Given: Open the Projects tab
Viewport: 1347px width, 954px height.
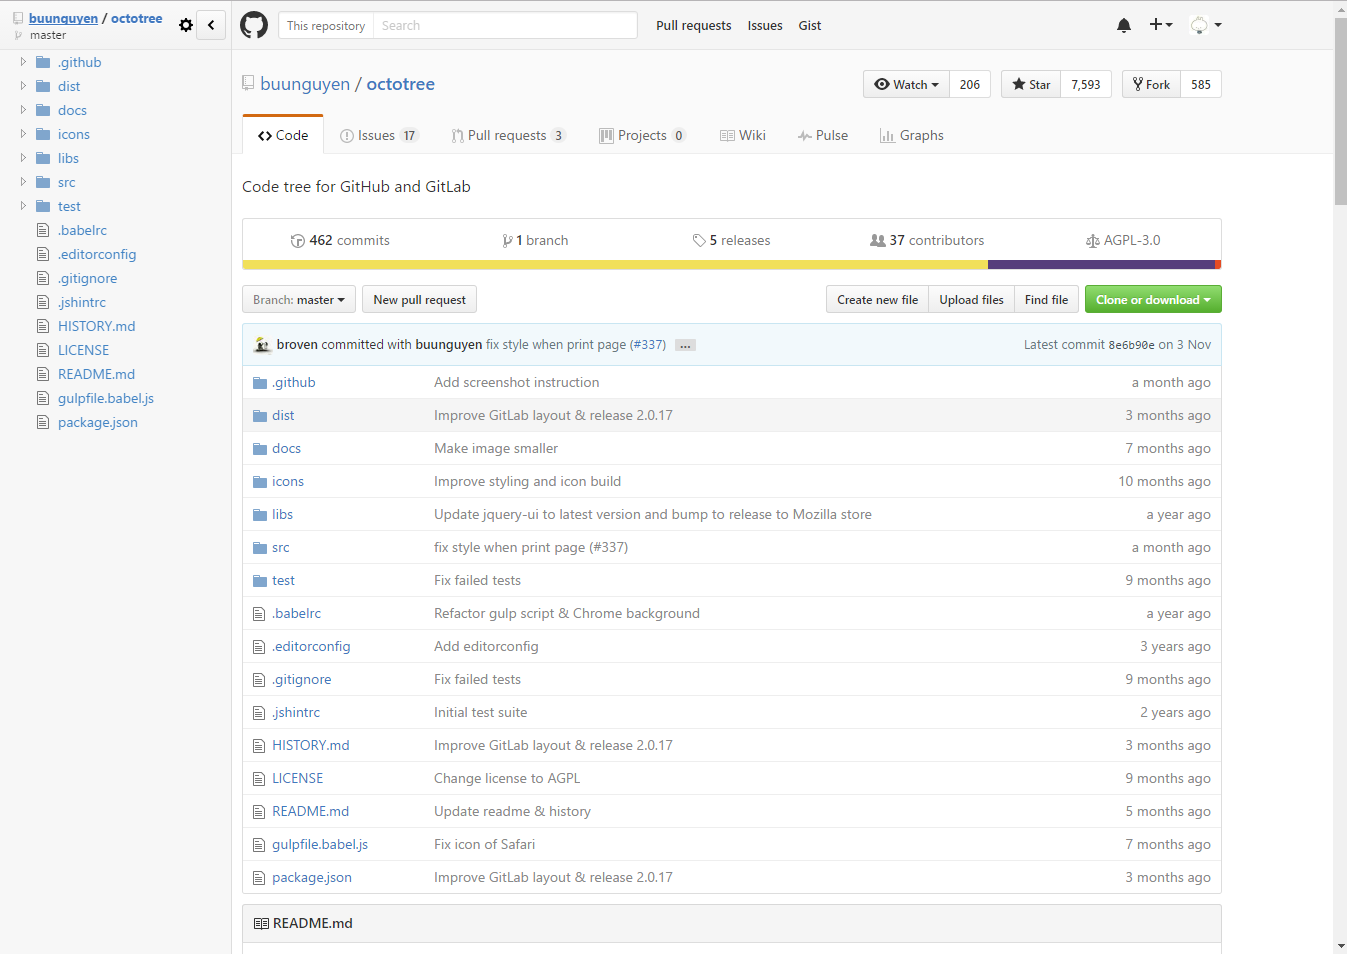Looking at the screenshot, I should 642,136.
